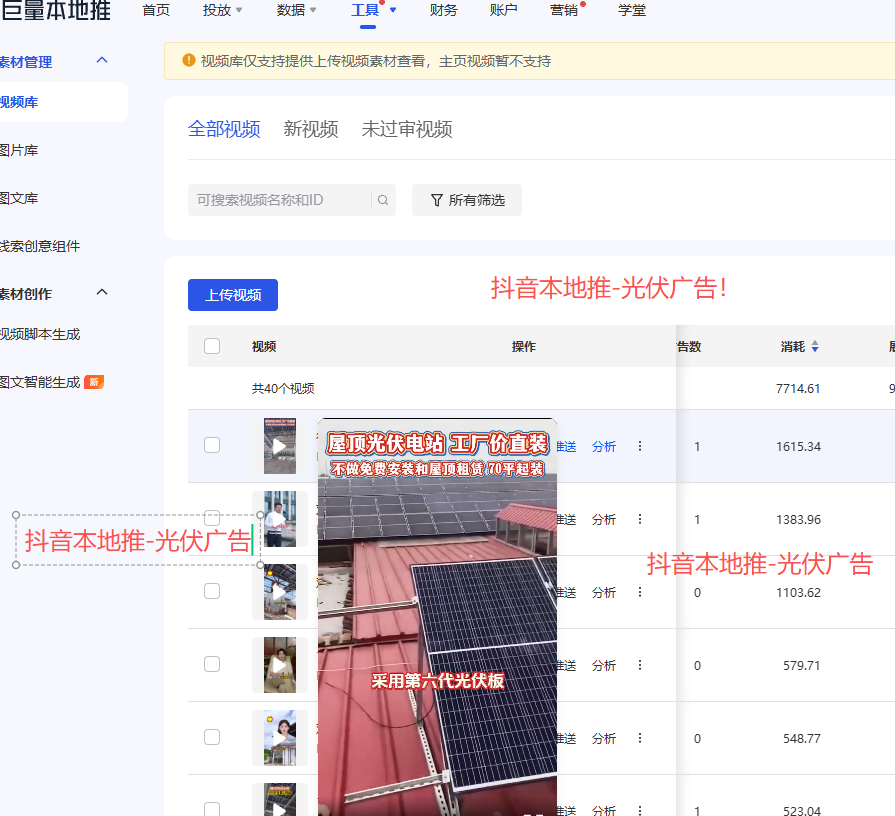Click 分析 link in 579.71 row
The width and height of the screenshot is (895, 816).
604,665
